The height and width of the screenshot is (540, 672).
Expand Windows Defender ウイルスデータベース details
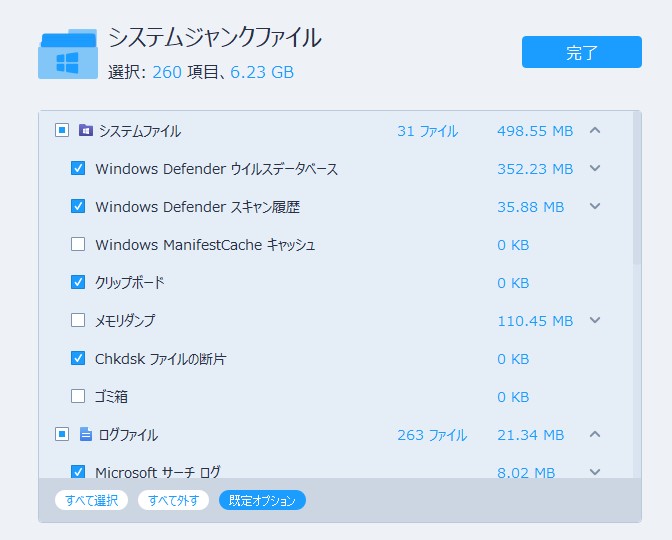coord(595,168)
